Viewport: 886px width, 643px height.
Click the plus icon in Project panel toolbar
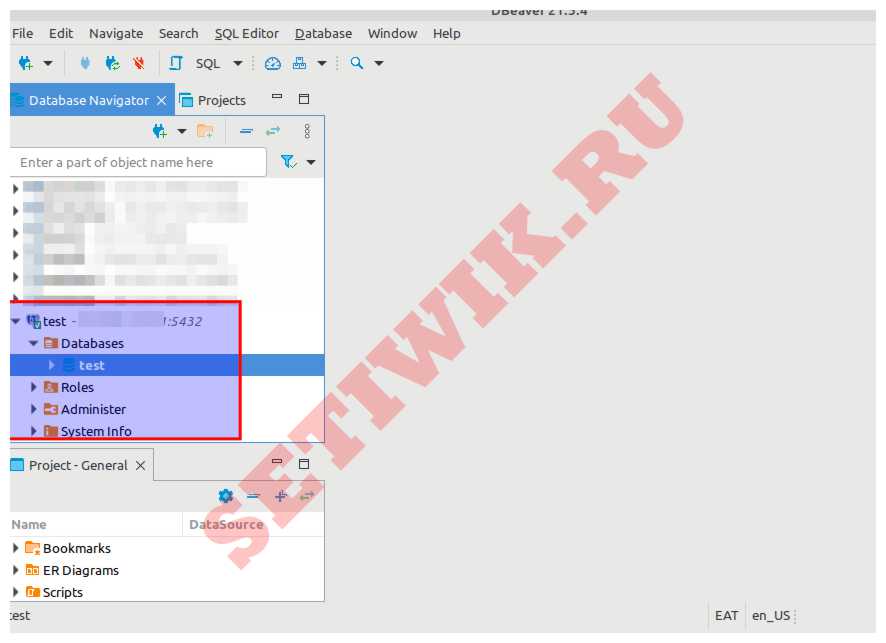[281, 496]
